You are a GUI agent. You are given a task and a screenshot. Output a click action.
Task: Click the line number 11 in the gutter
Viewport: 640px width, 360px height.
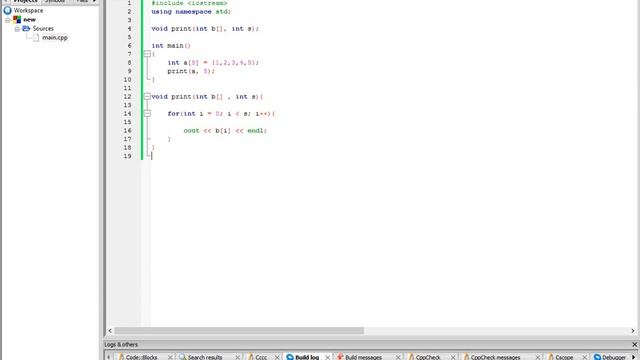coord(127,88)
